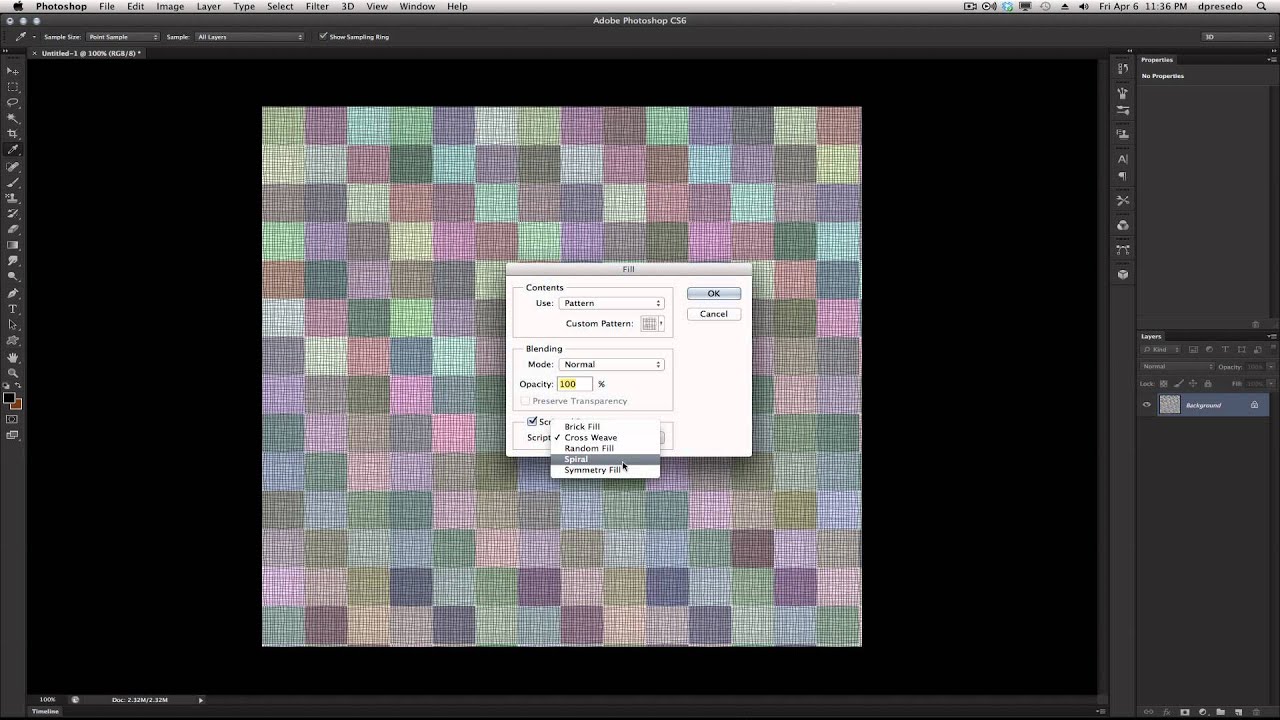Open the Properties panel flyout menu

pos(1272,60)
